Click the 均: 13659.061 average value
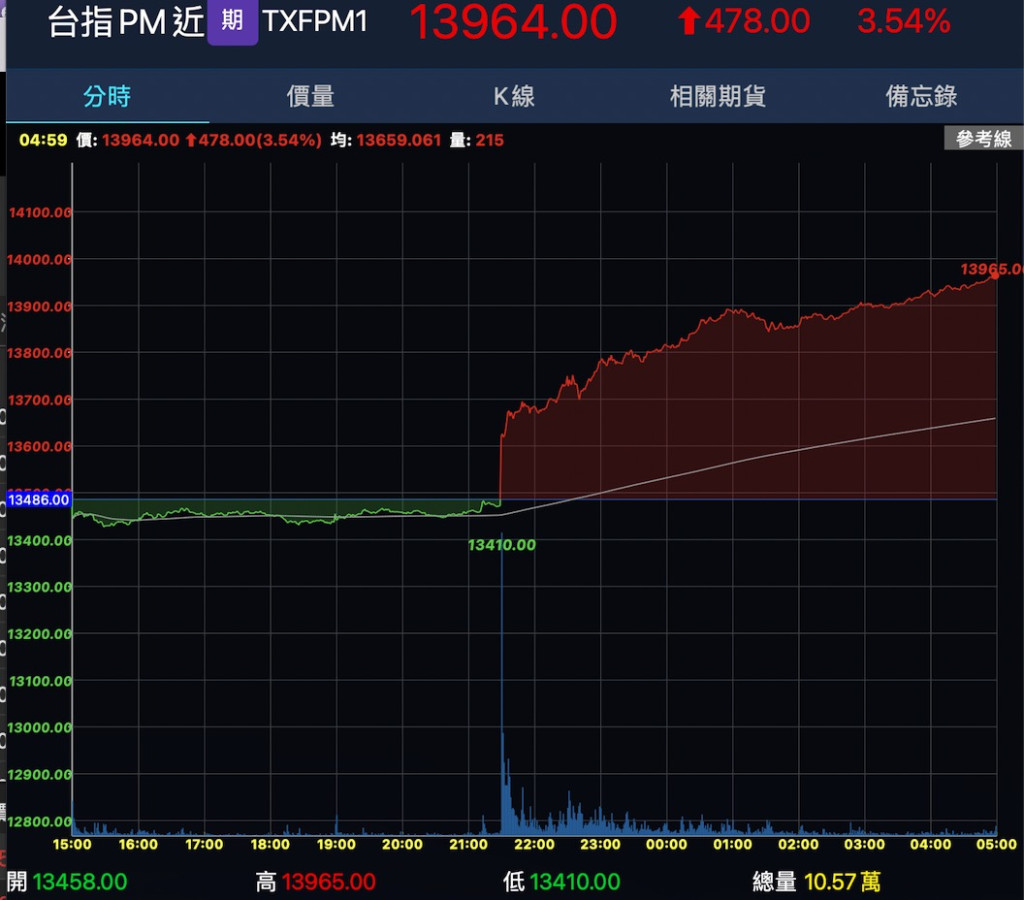This screenshot has width=1024, height=900. pos(386,140)
